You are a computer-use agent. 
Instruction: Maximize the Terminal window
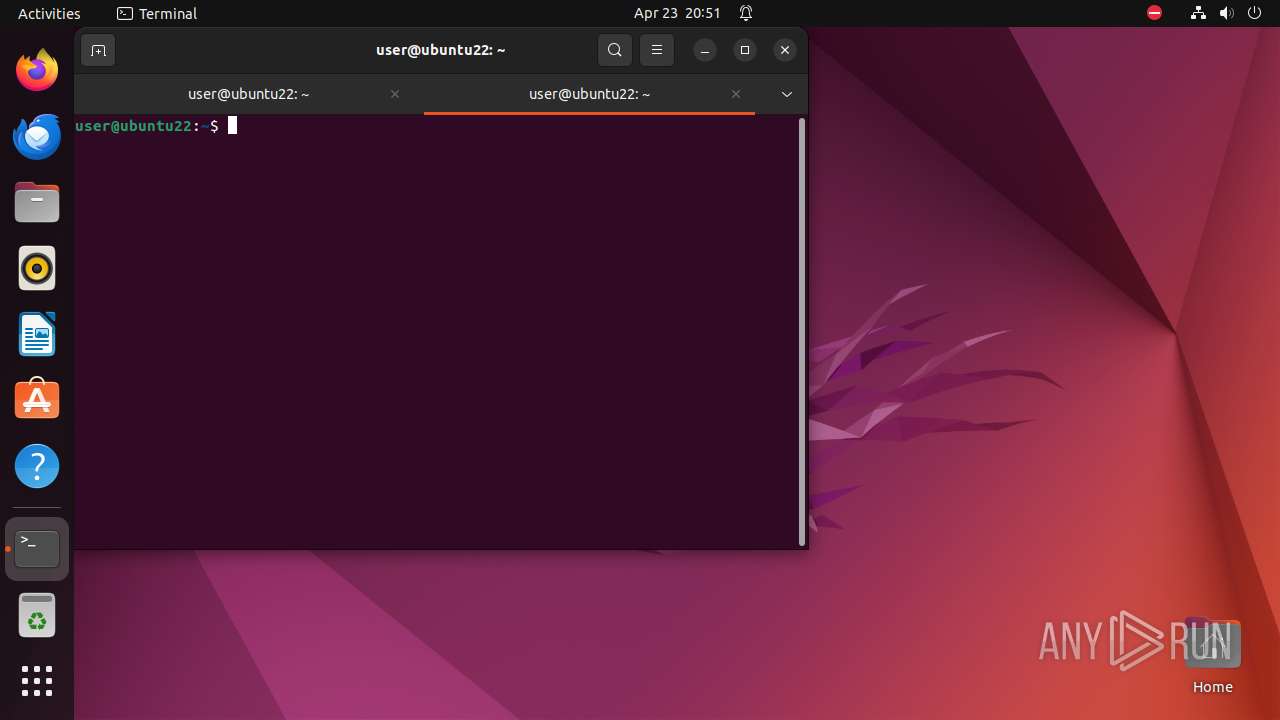[745, 50]
